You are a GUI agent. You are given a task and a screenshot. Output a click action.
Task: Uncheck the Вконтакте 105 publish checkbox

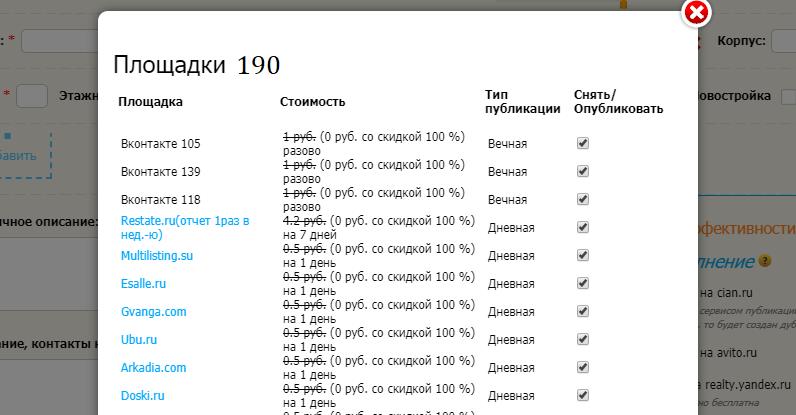pyautogui.click(x=583, y=144)
